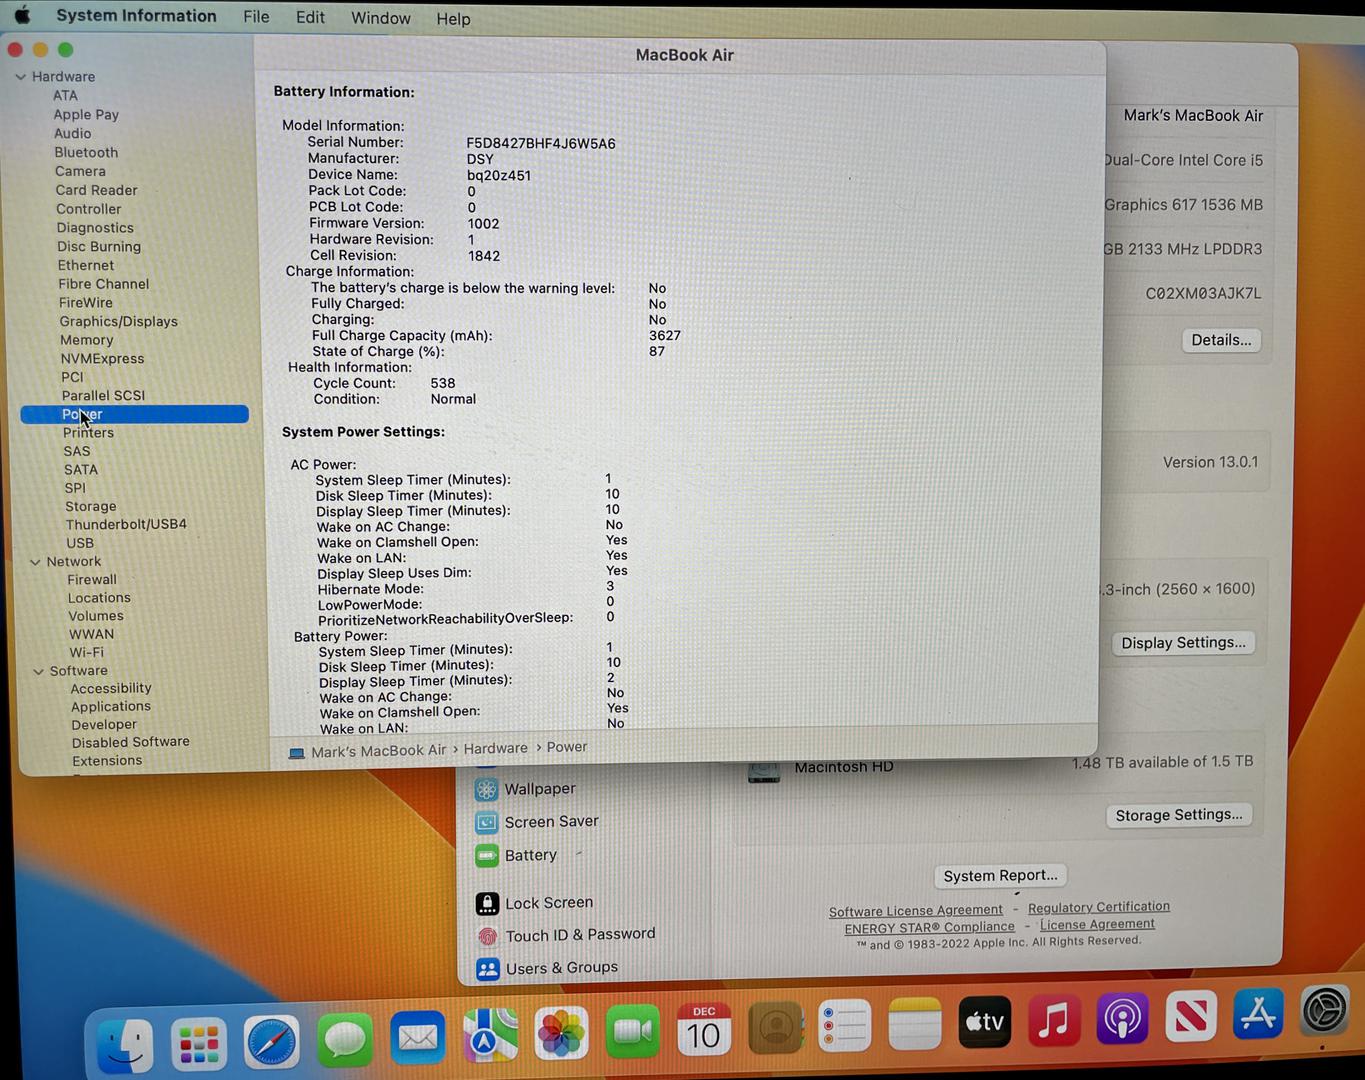Select Graphics/Displays in sidebar
This screenshot has height=1080, width=1365.
click(x=118, y=321)
